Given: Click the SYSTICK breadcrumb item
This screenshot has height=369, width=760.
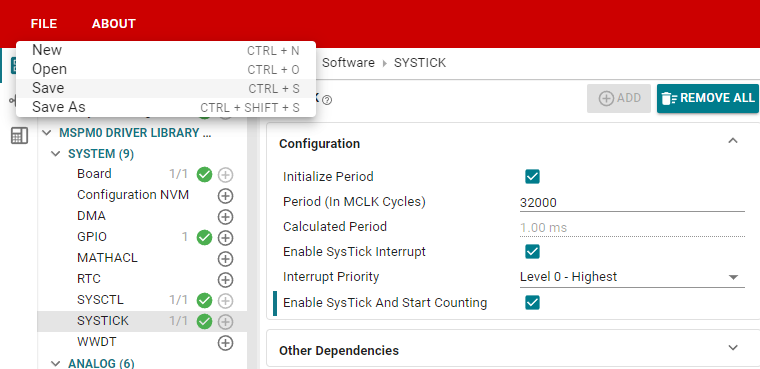Looking at the screenshot, I should (x=420, y=63).
